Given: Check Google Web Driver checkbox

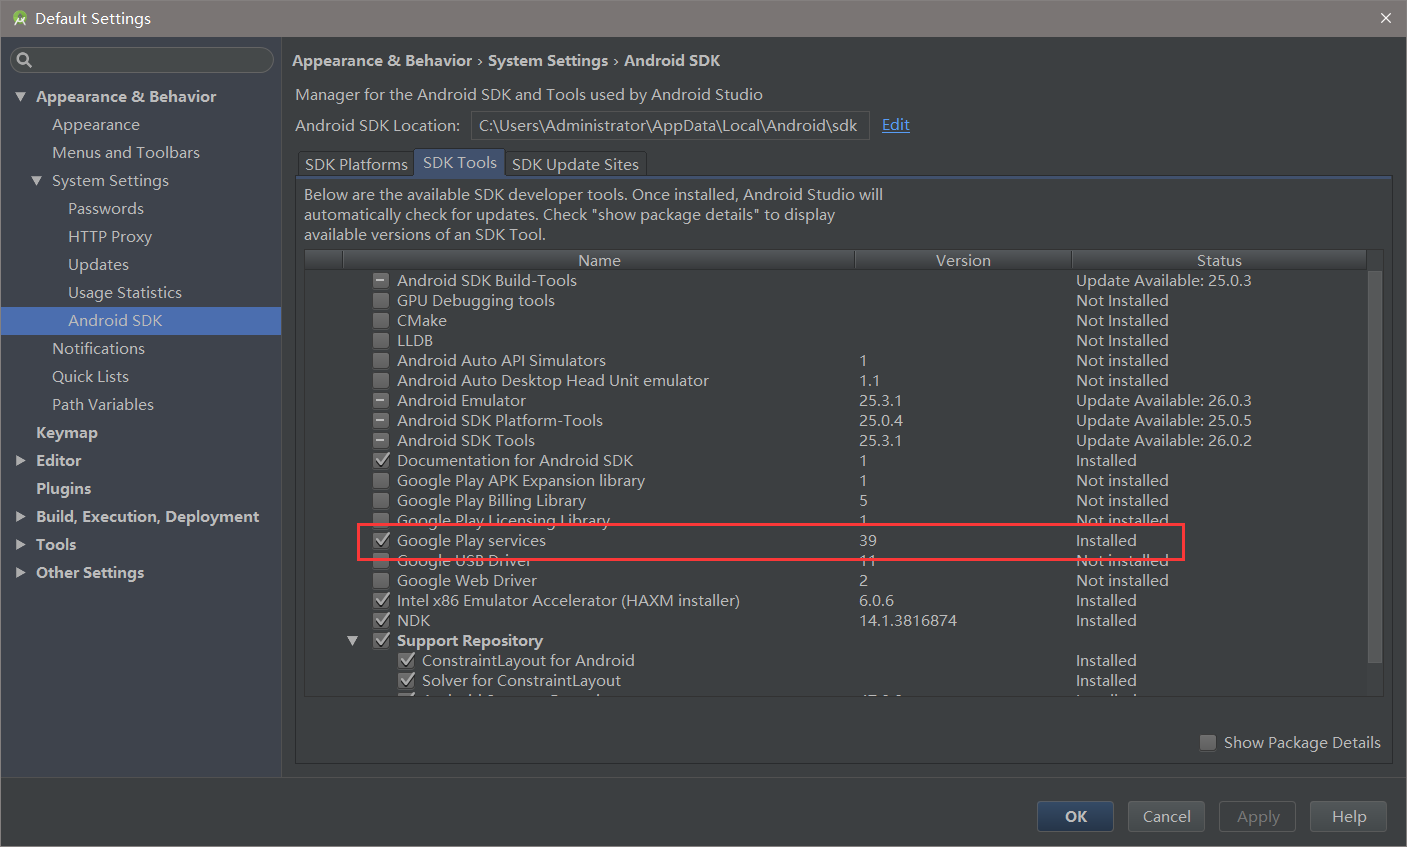Looking at the screenshot, I should [381, 581].
